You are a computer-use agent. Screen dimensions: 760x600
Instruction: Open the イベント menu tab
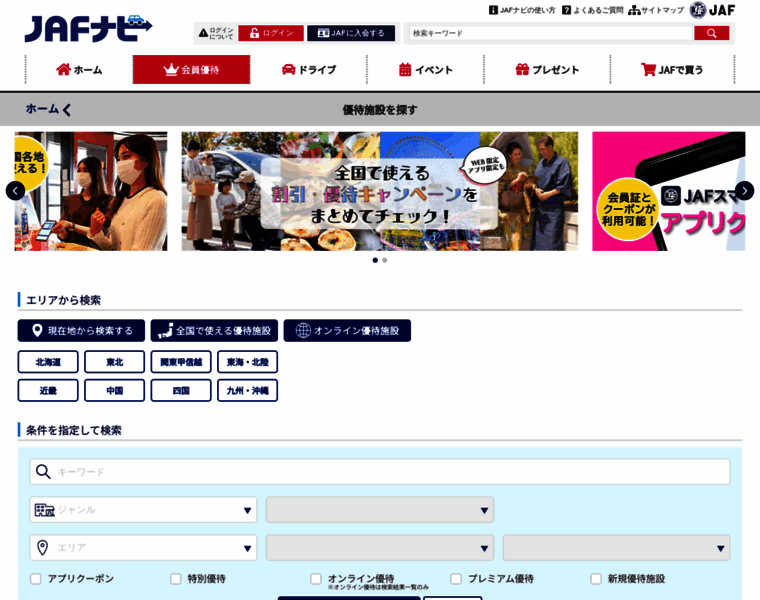(x=426, y=70)
